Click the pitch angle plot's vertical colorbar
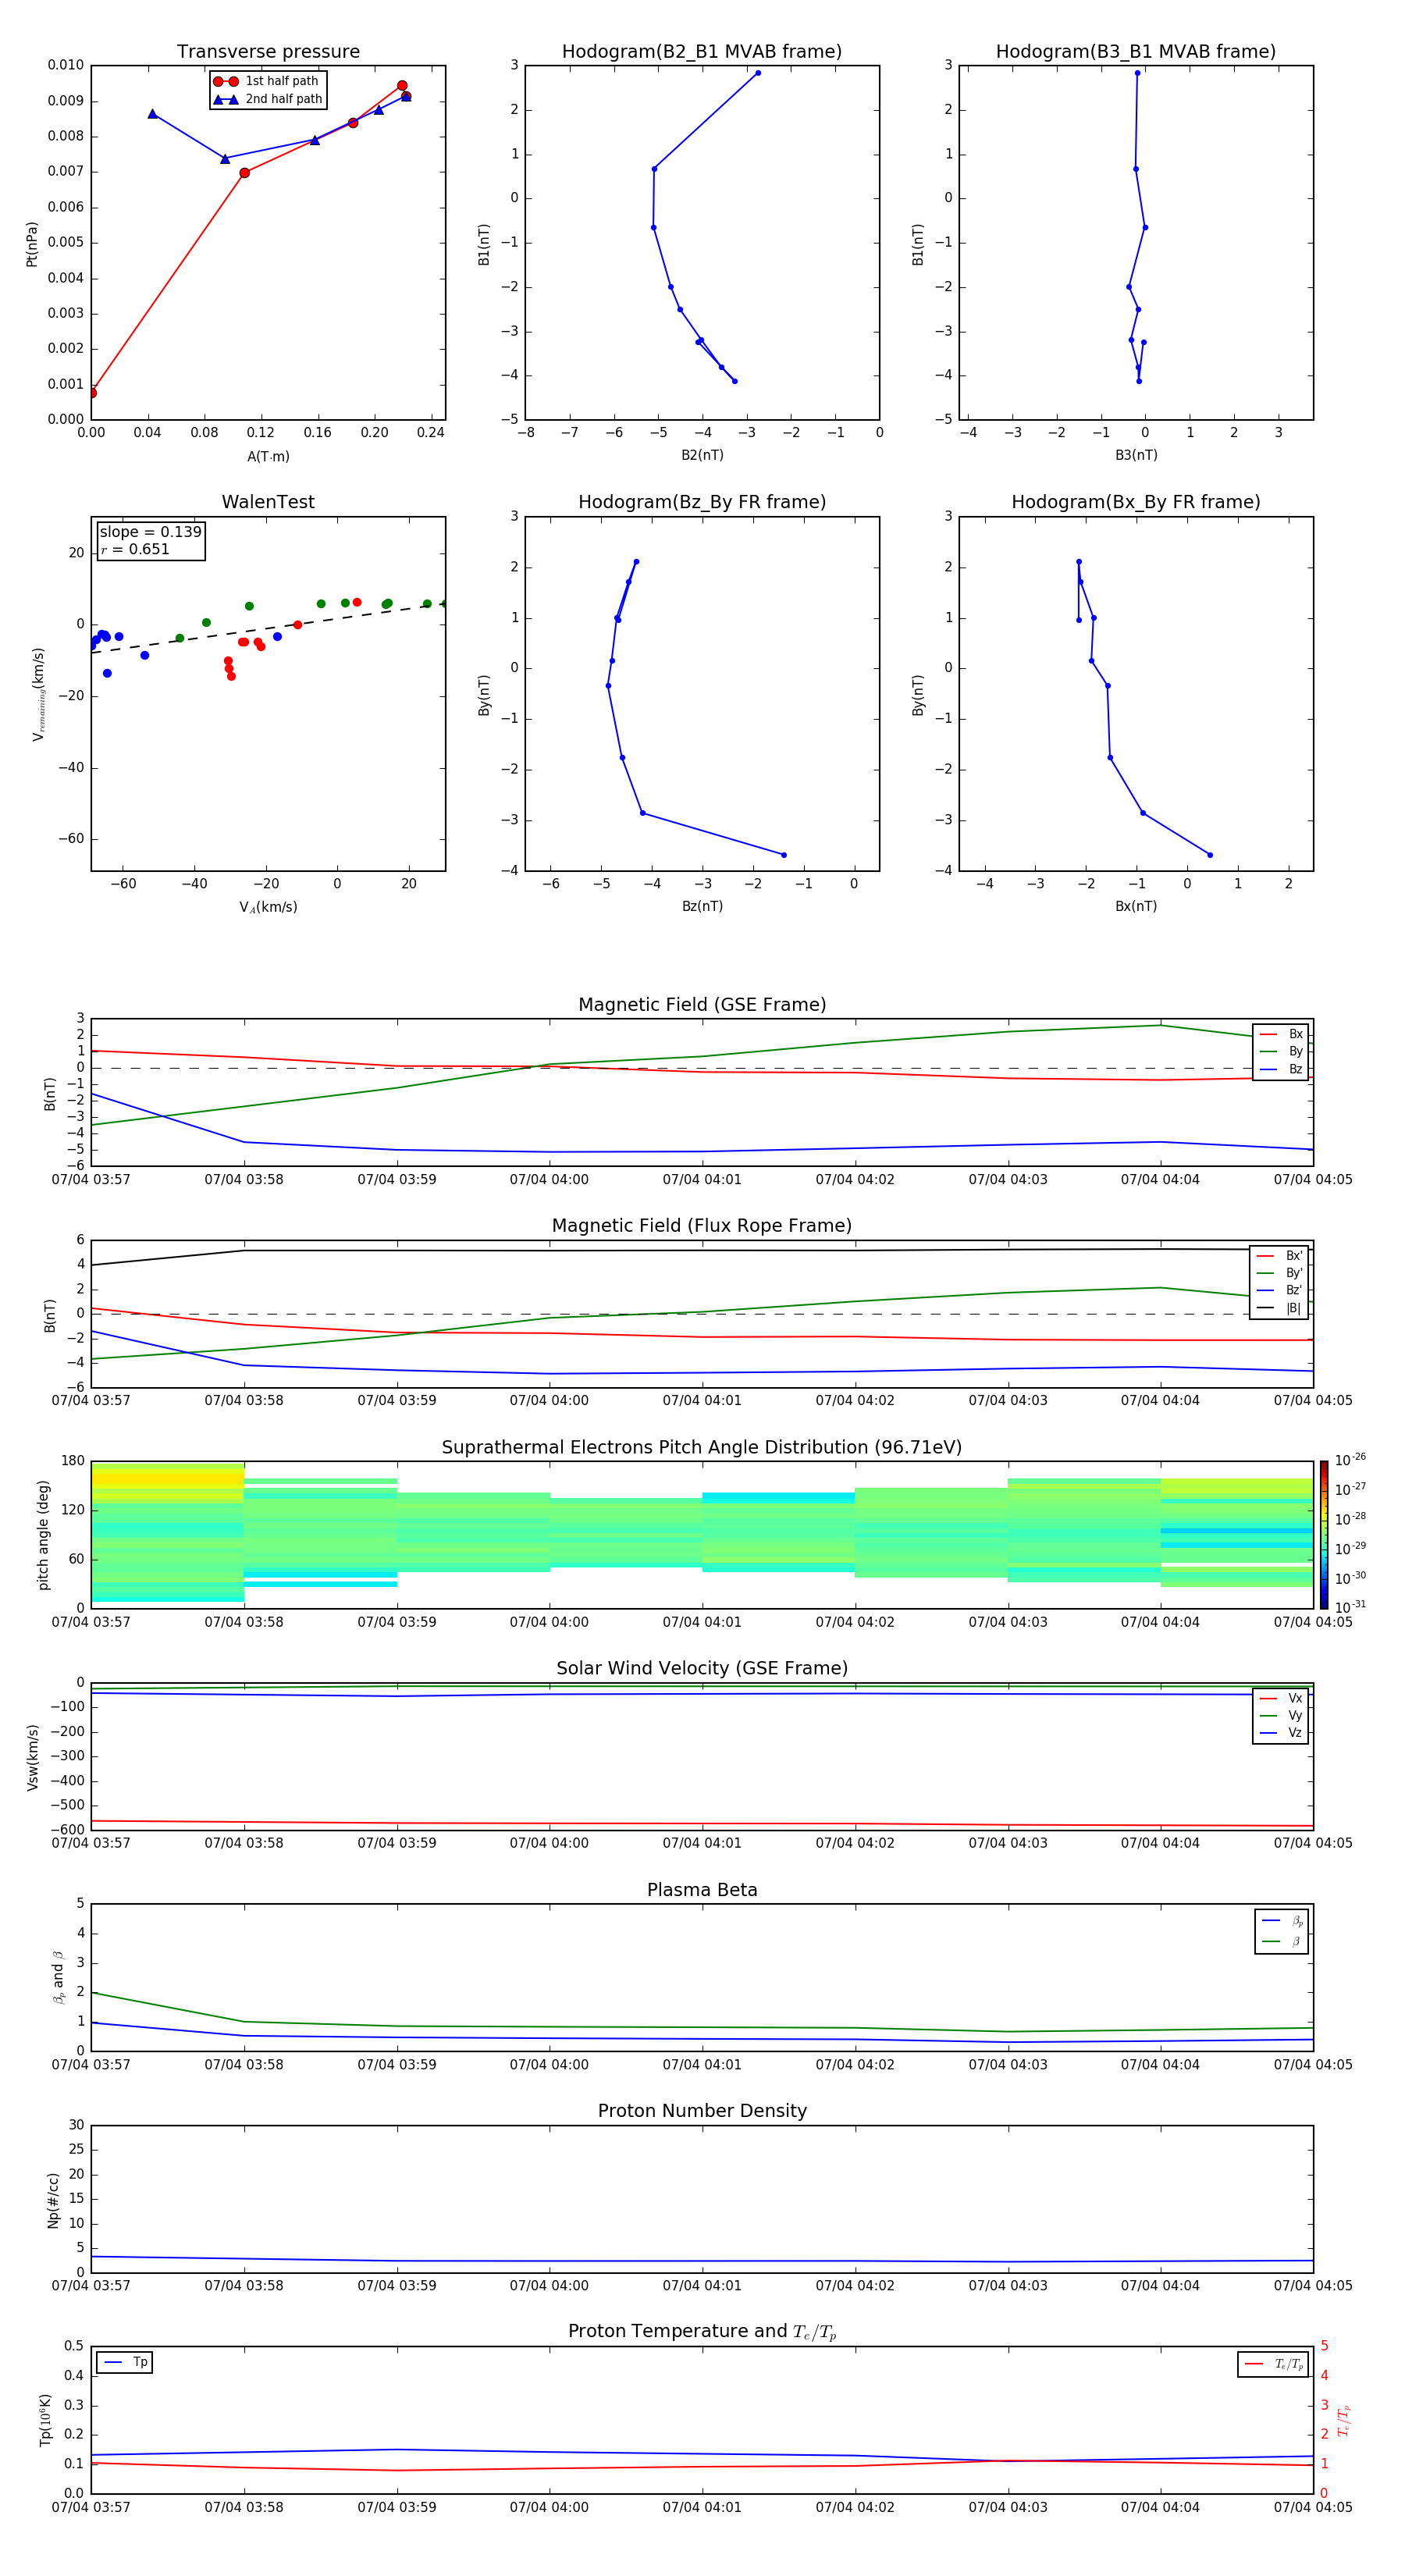Image resolution: width=1405 pixels, height=2576 pixels. click(x=1323, y=1534)
